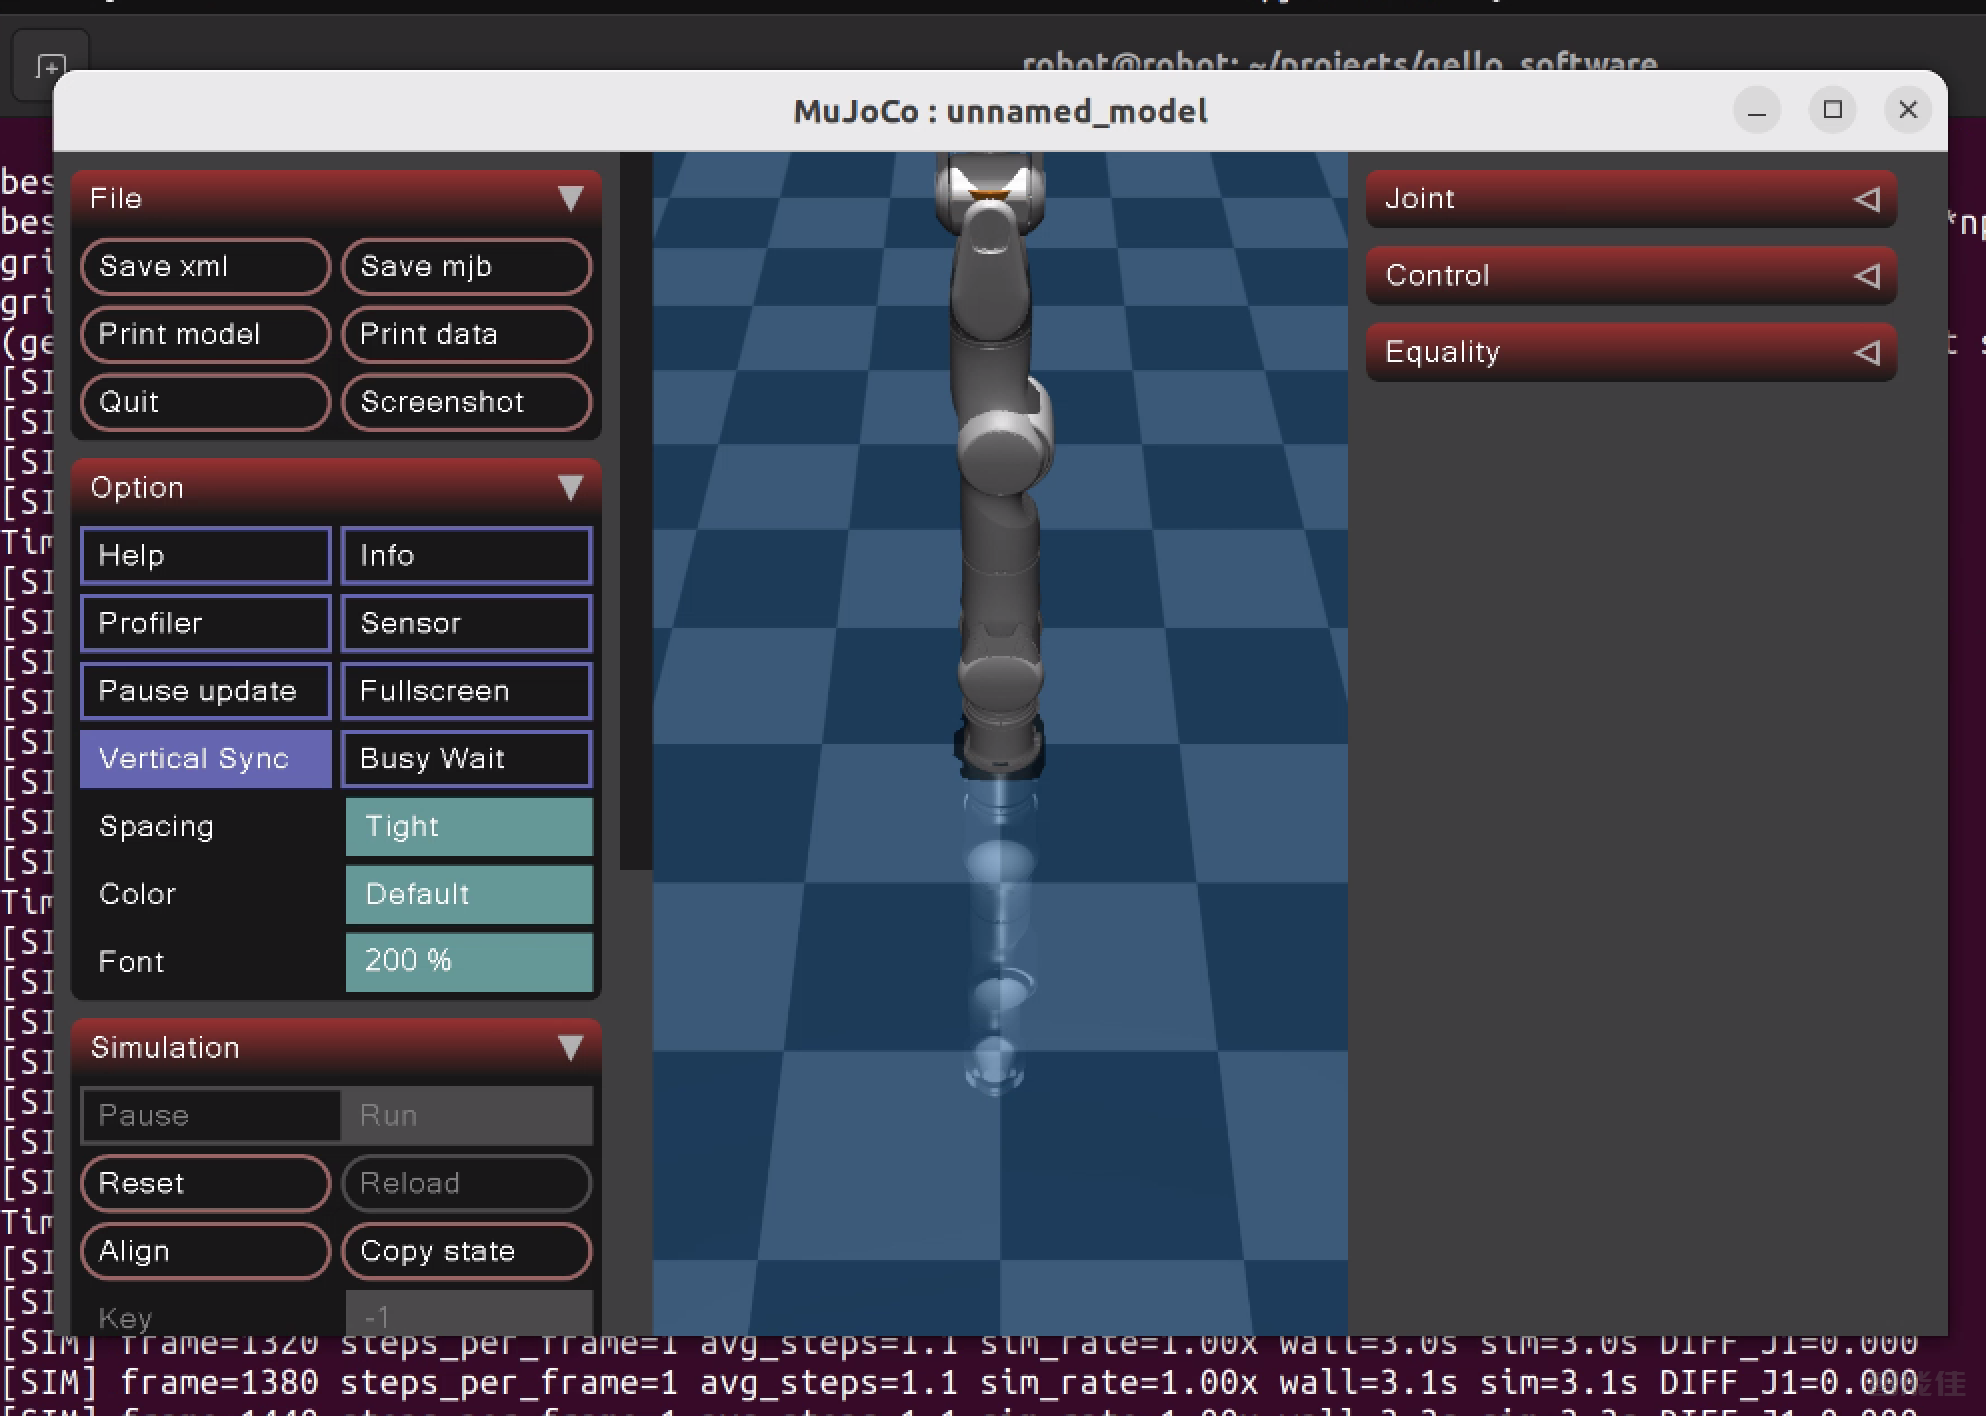This screenshot has height=1416, width=1986.
Task: Select Run in simulation
Action: 467,1115
